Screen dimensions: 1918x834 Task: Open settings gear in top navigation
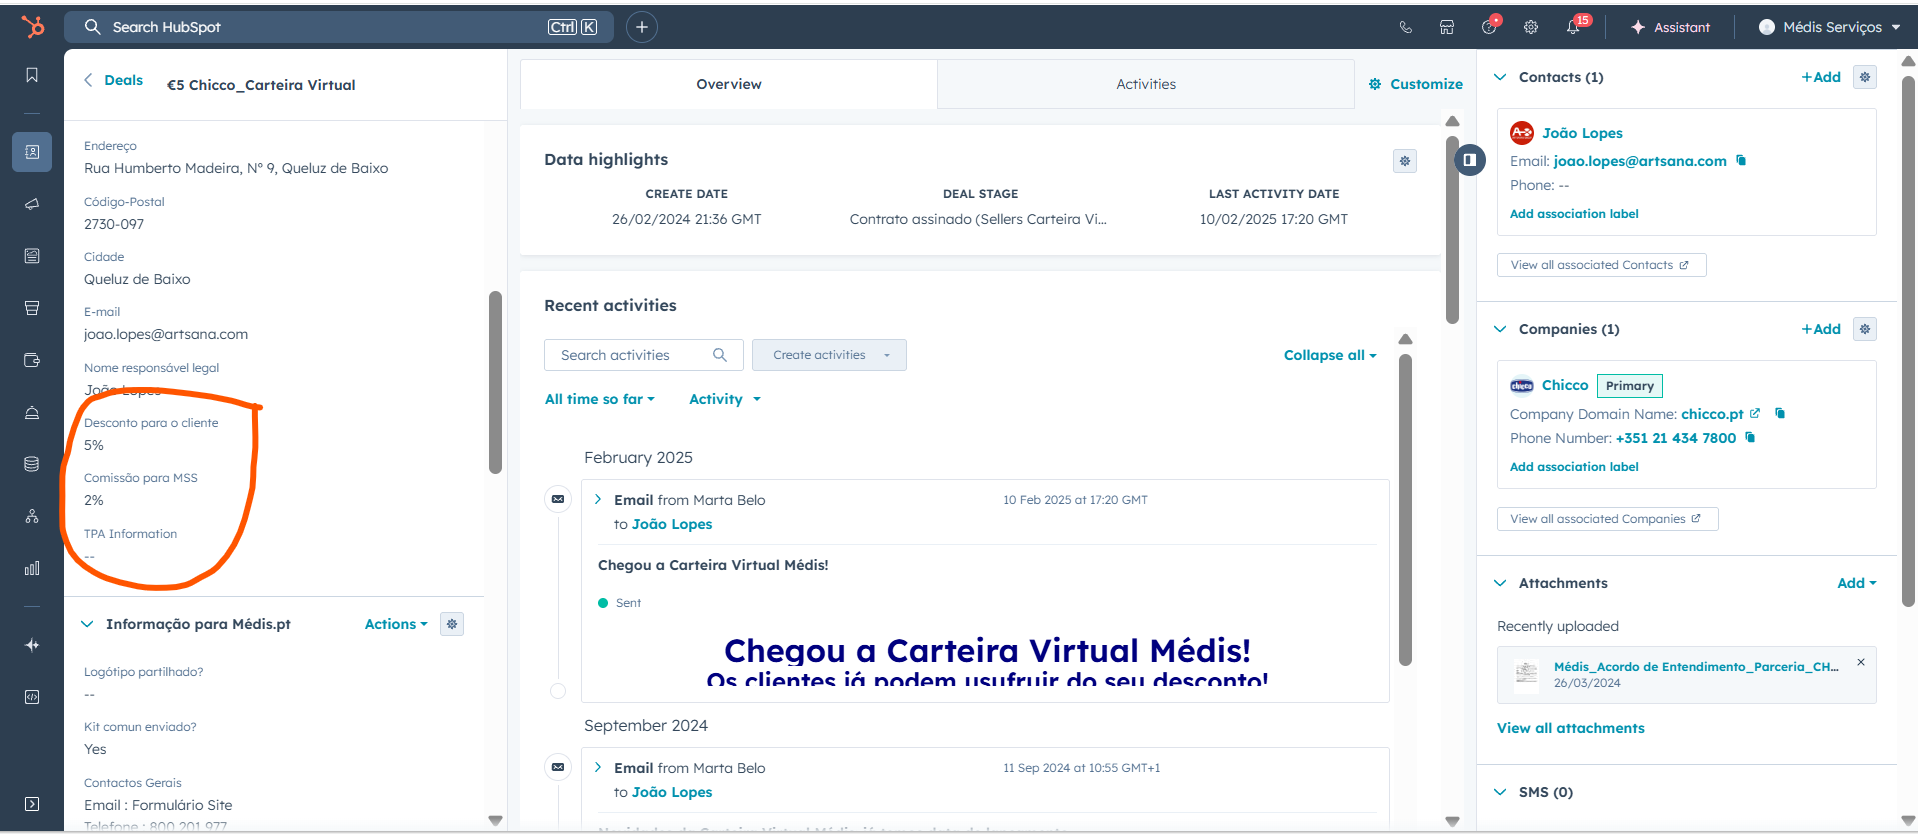click(1531, 28)
